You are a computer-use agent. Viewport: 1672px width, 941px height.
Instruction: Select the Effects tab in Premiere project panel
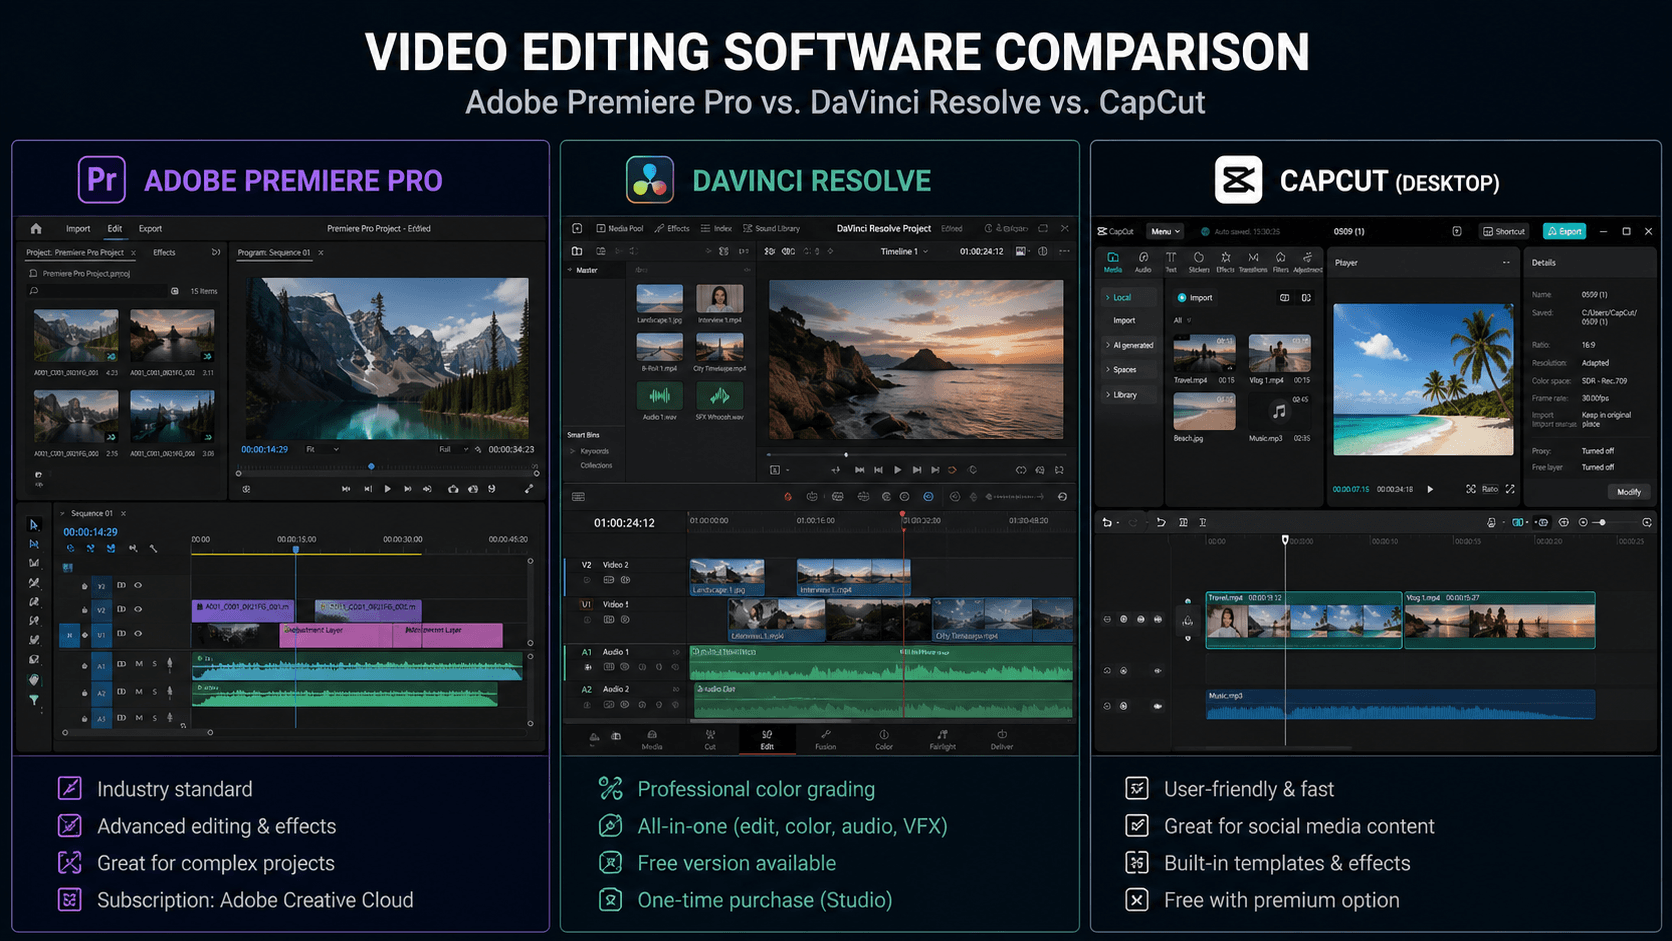164,252
